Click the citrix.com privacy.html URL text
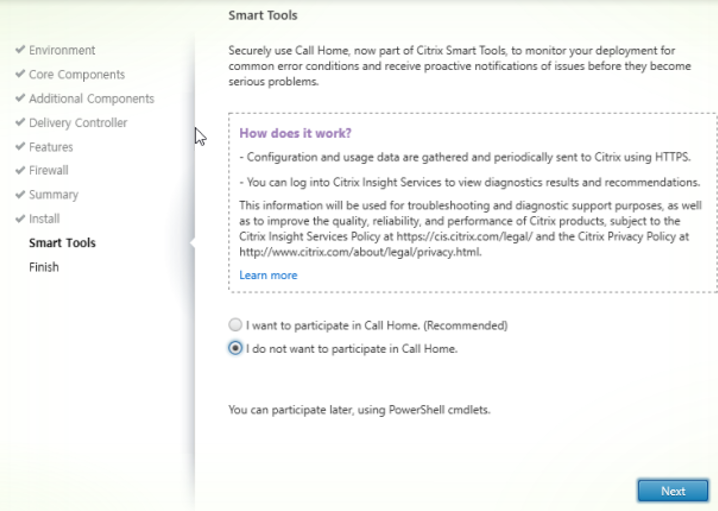The width and height of the screenshot is (718, 511). tap(360, 252)
